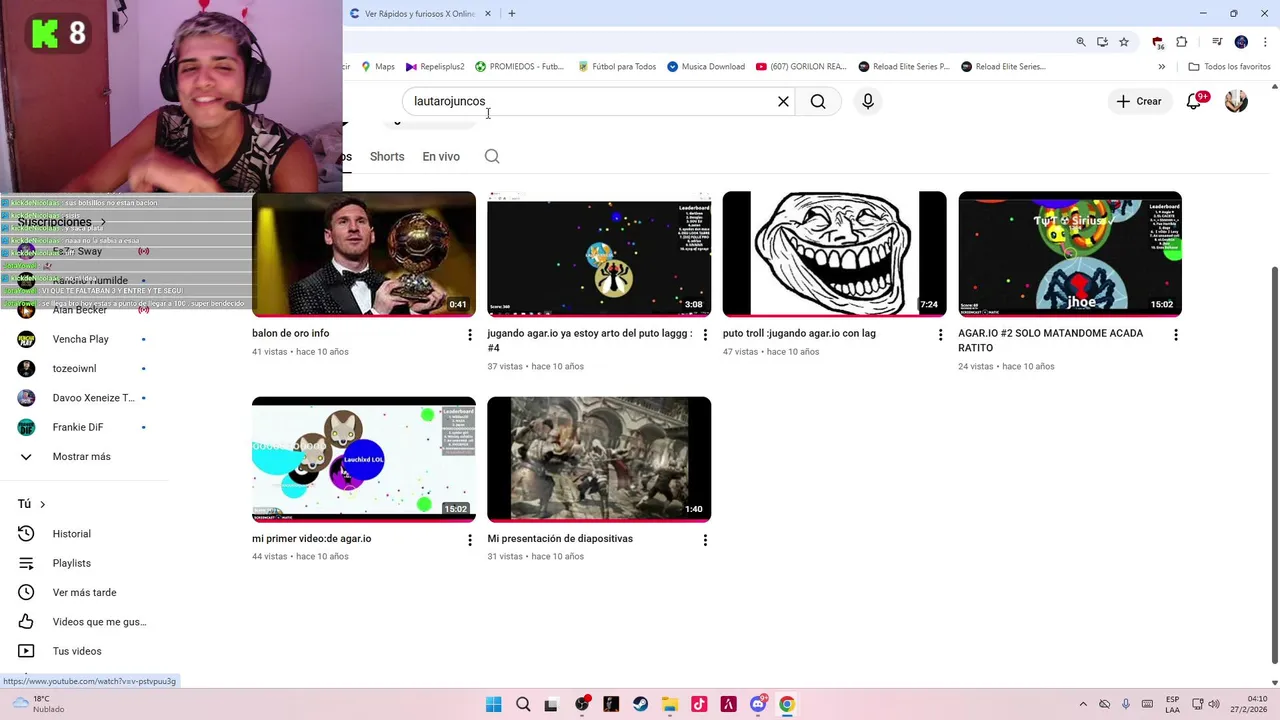Open Steam from taskbar
The width and height of the screenshot is (1280, 720).
pyautogui.click(x=640, y=704)
